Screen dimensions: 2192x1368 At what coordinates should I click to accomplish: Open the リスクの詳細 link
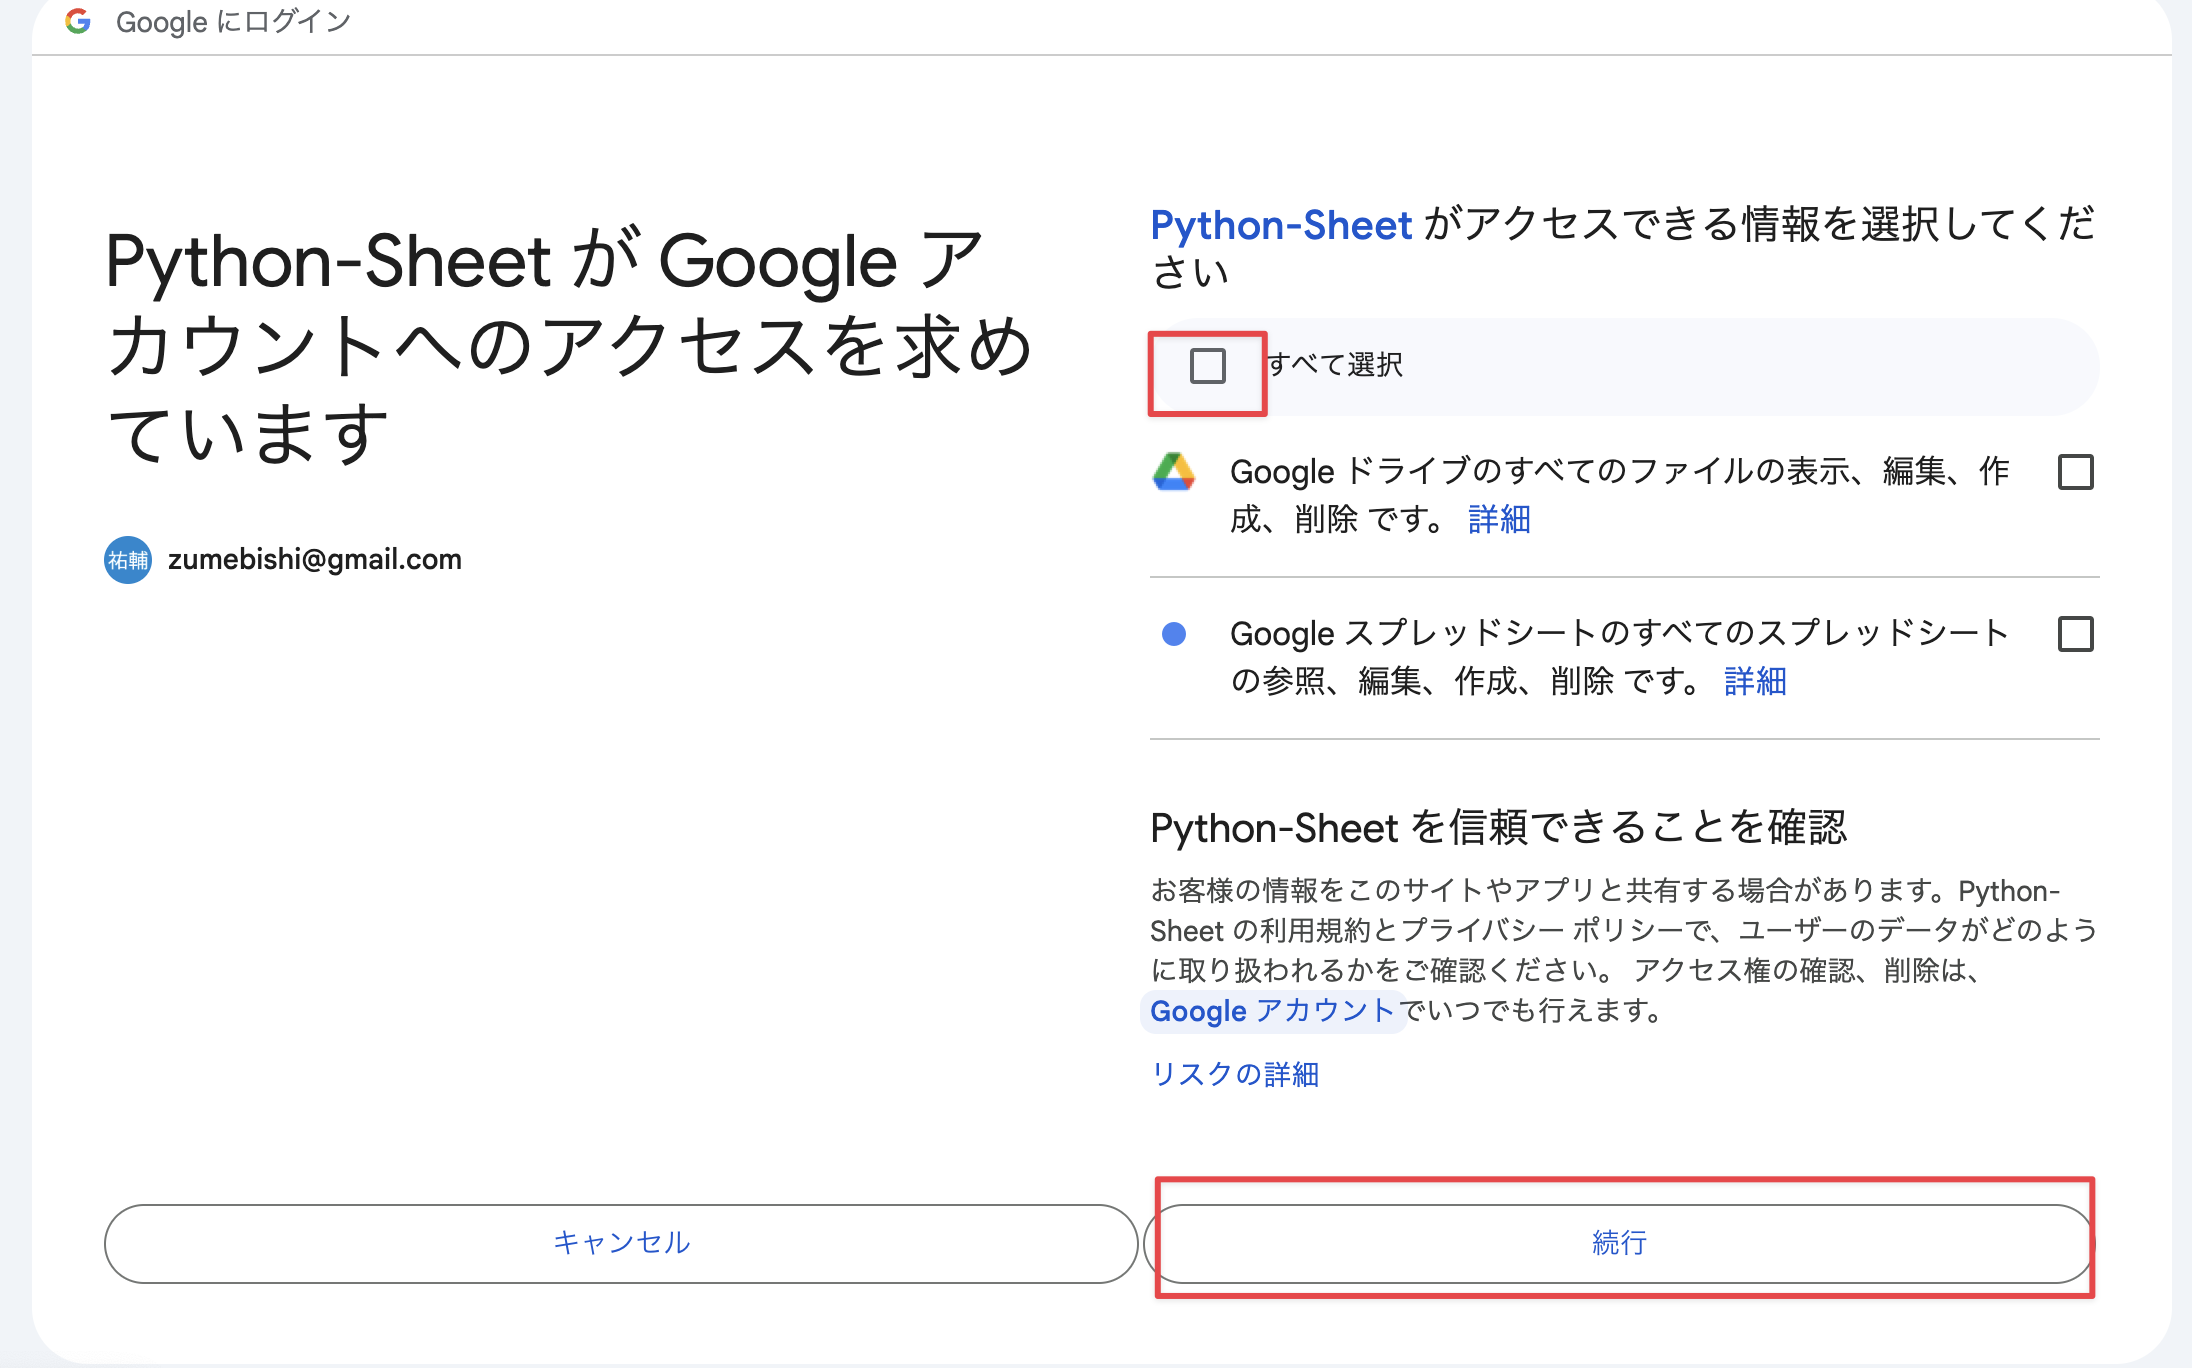1235,1074
